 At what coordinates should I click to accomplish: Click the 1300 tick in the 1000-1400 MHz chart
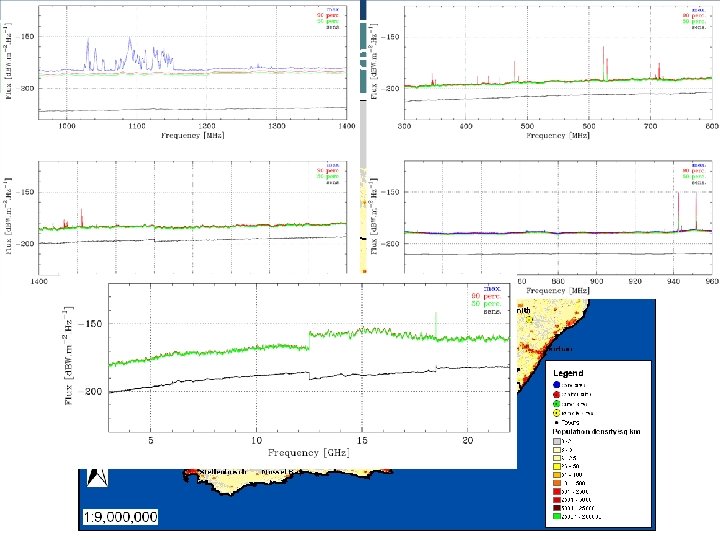(276, 126)
